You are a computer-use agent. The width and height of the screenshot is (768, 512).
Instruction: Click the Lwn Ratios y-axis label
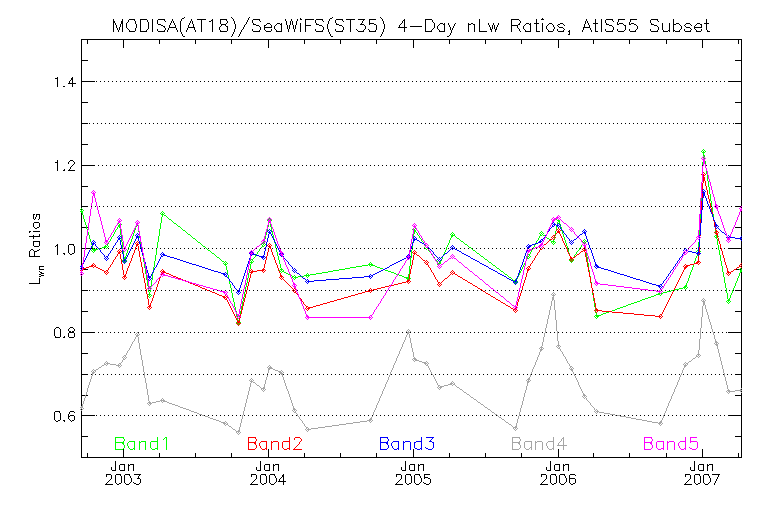click(x=36, y=249)
